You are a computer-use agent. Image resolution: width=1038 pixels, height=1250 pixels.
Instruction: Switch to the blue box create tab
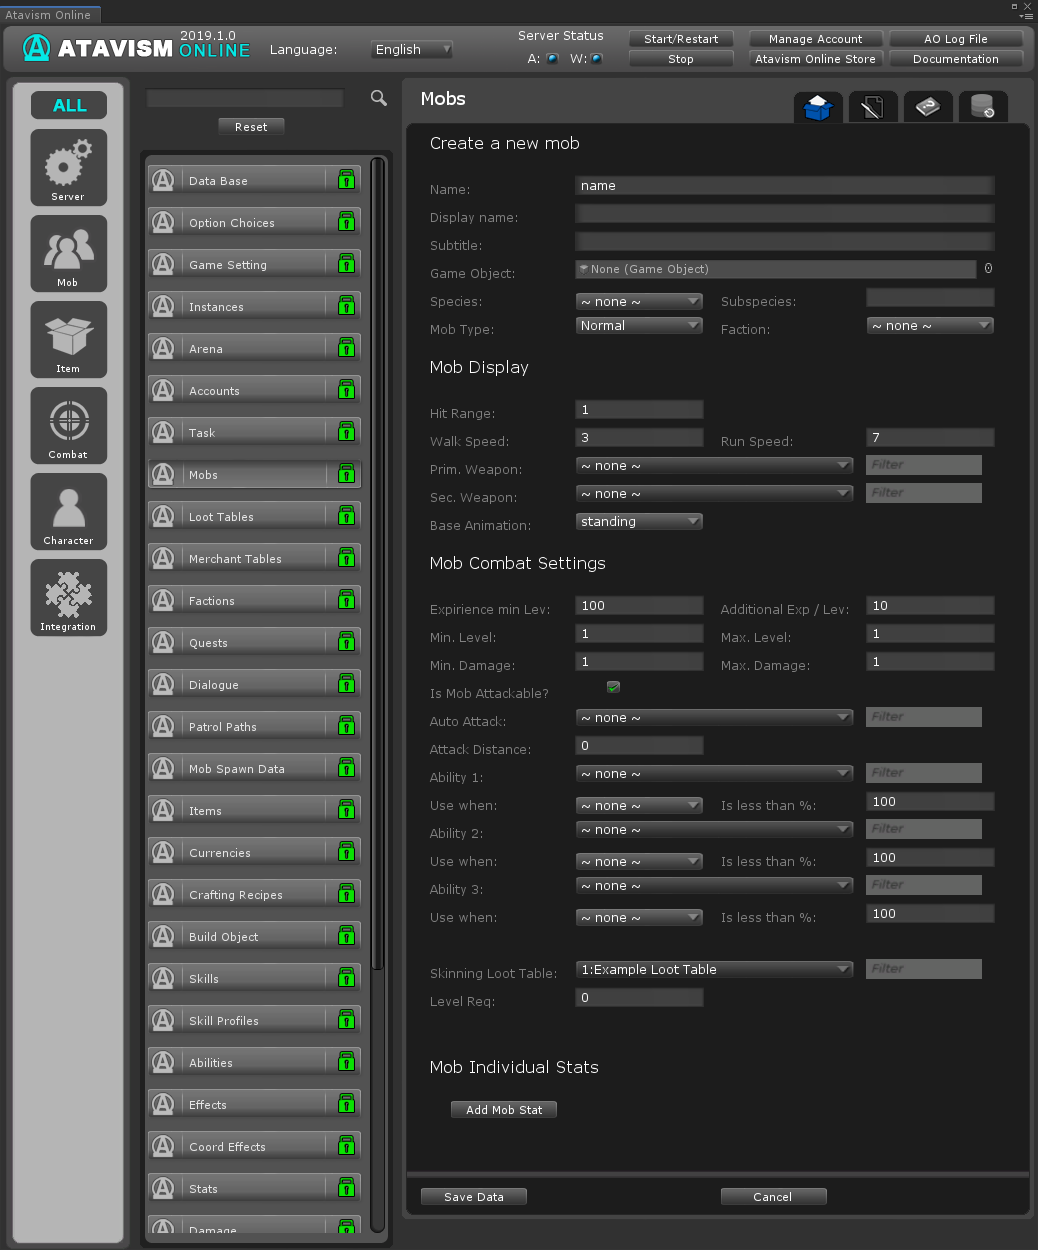point(818,107)
